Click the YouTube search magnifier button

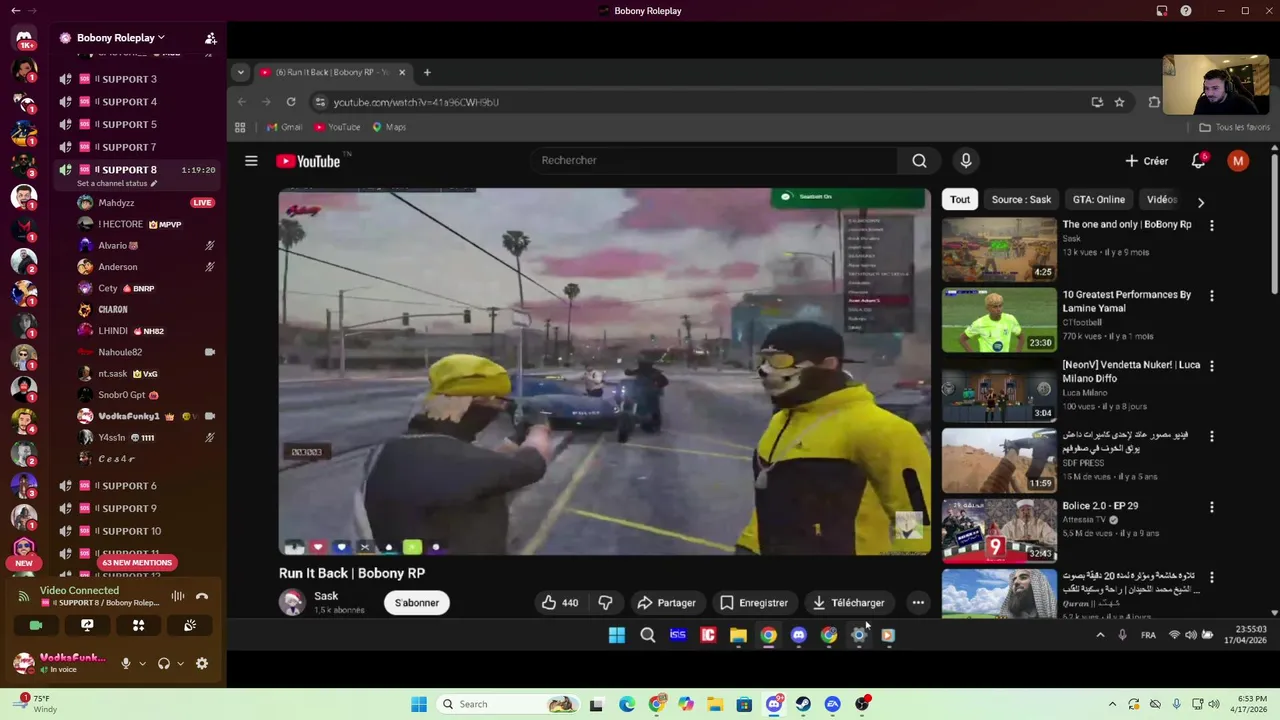pos(919,160)
